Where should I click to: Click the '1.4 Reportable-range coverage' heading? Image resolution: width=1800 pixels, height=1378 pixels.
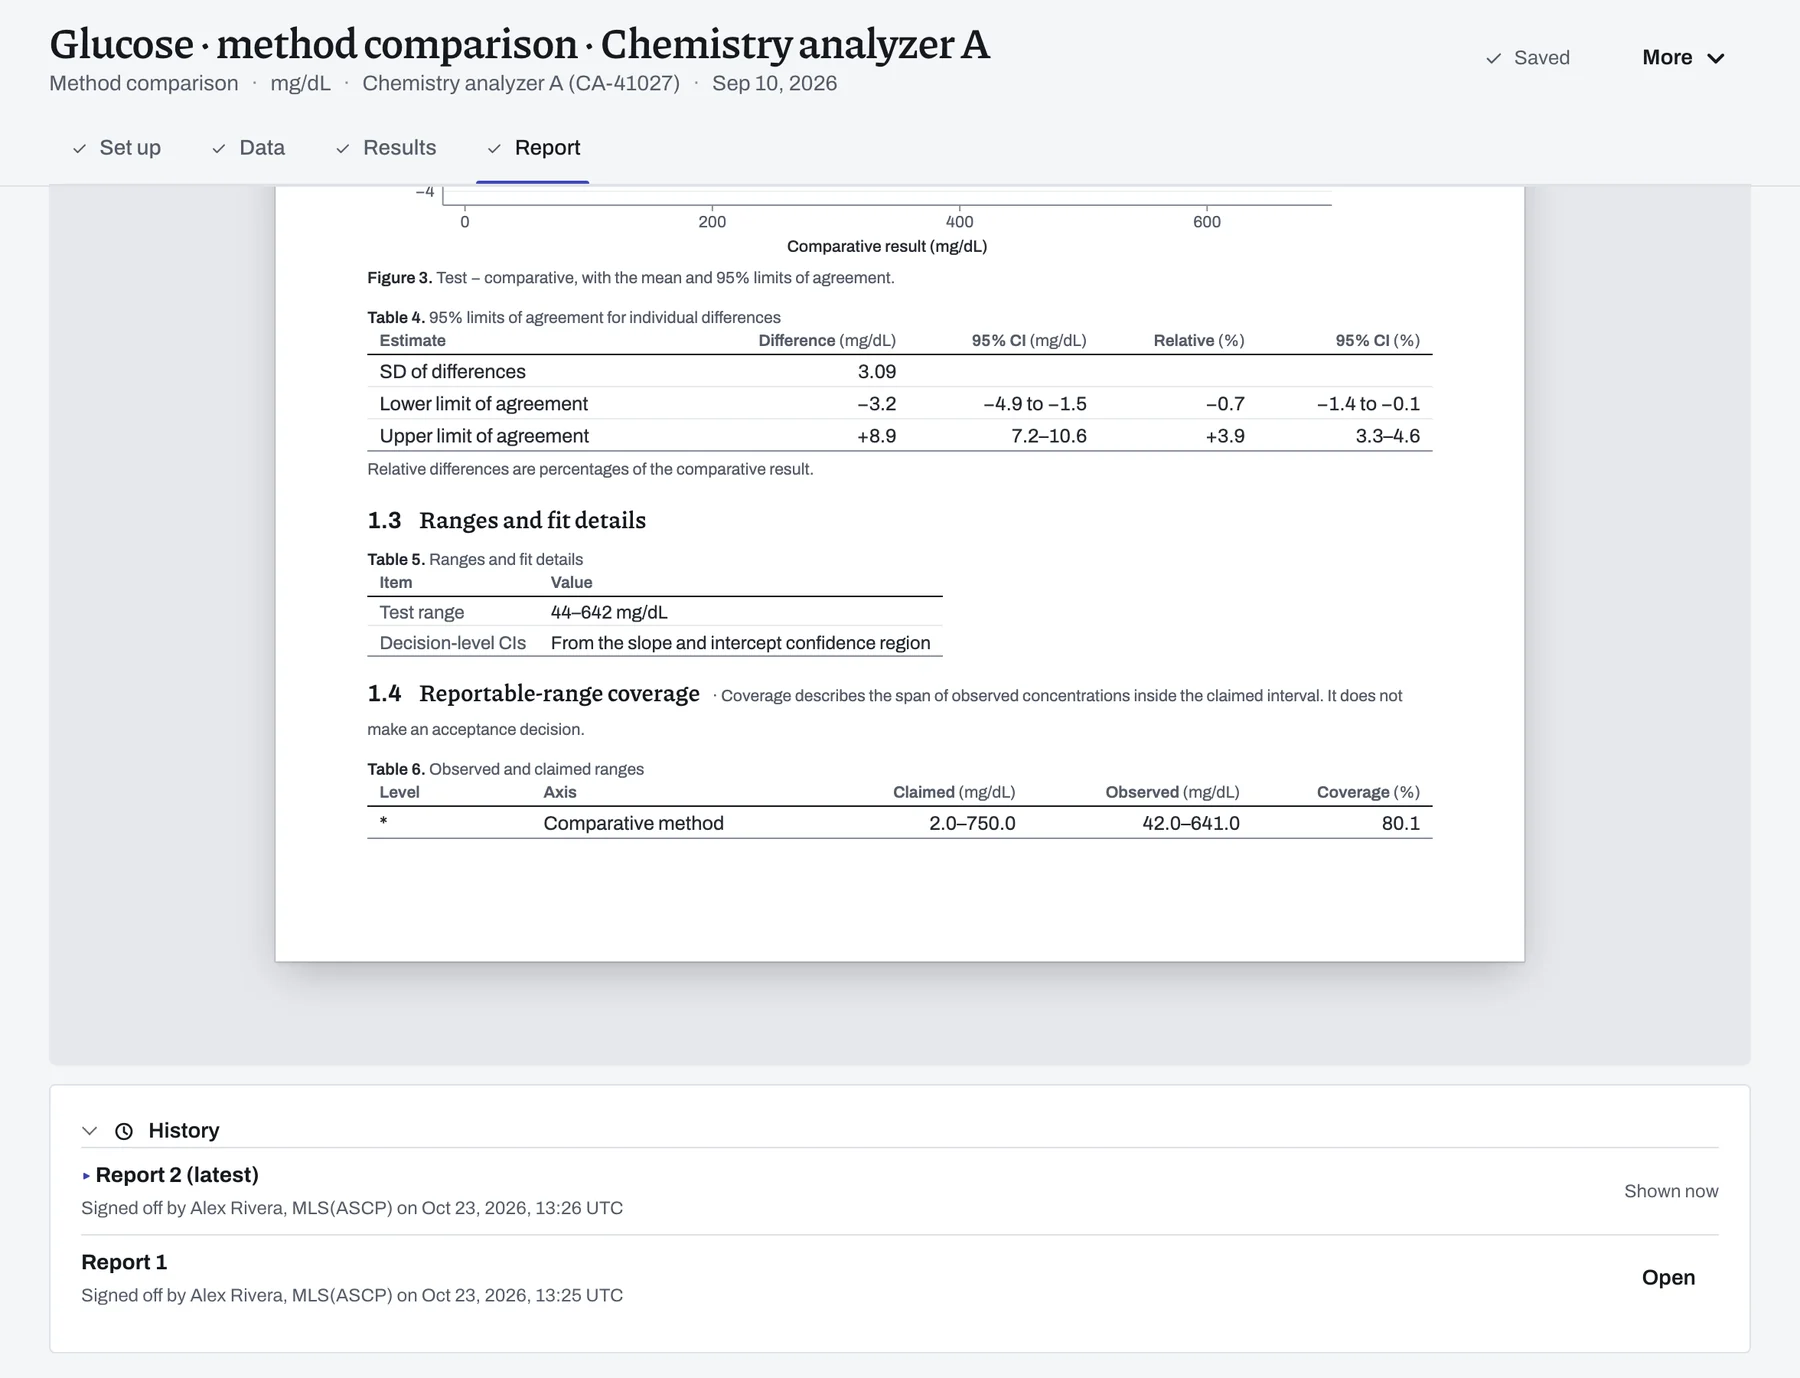pos(533,693)
